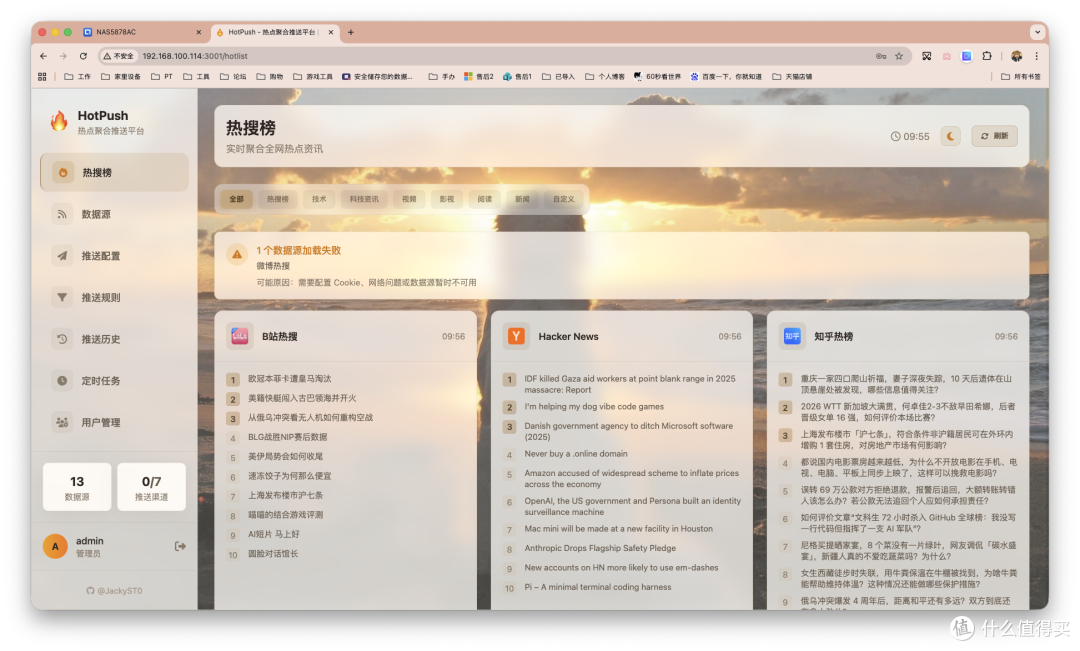
Task: Open 'Pi – A minimal terminal coding harness'
Action: (x=598, y=587)
